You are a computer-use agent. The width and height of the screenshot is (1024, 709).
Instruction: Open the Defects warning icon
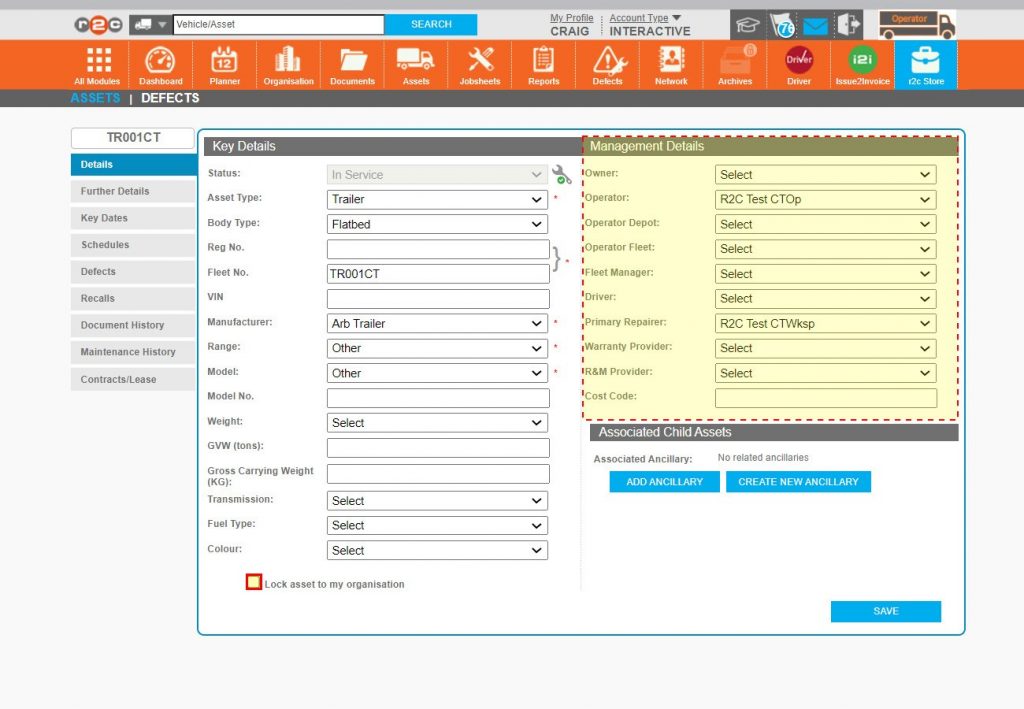click(607, 63)
